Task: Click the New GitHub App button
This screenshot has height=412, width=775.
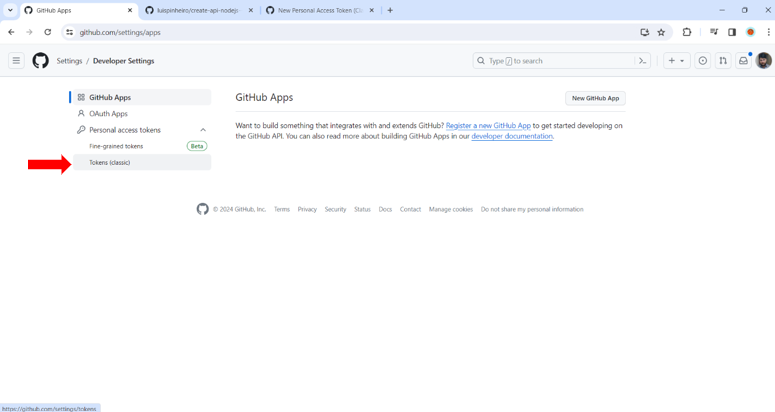Action: coord(595,98)
